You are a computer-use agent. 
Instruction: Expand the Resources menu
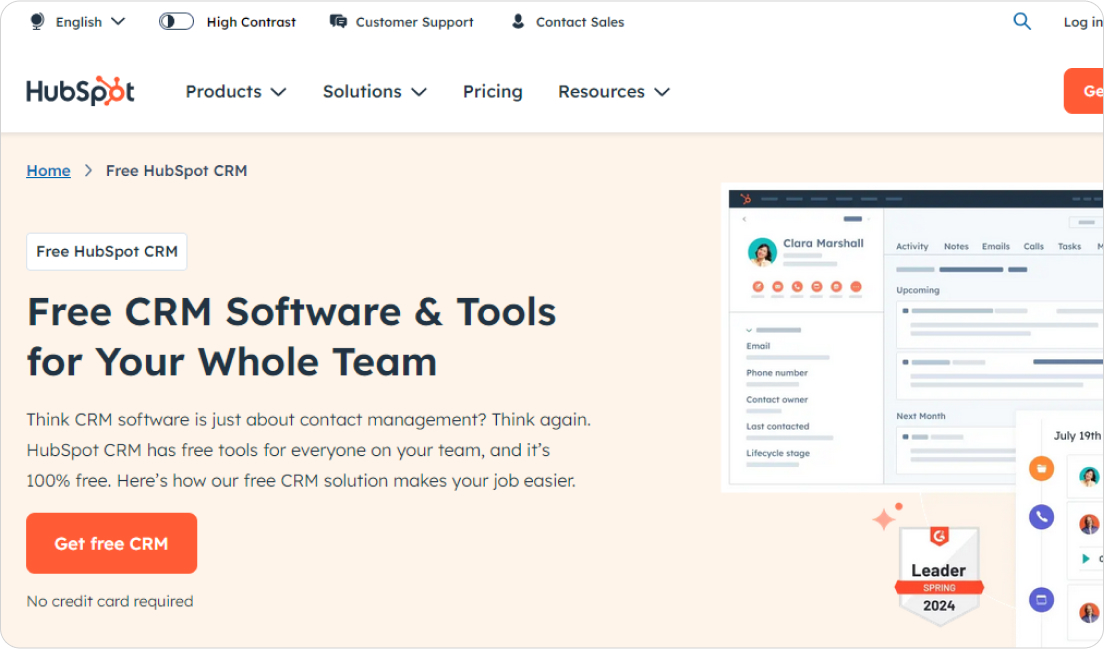(x=613, y=92)
